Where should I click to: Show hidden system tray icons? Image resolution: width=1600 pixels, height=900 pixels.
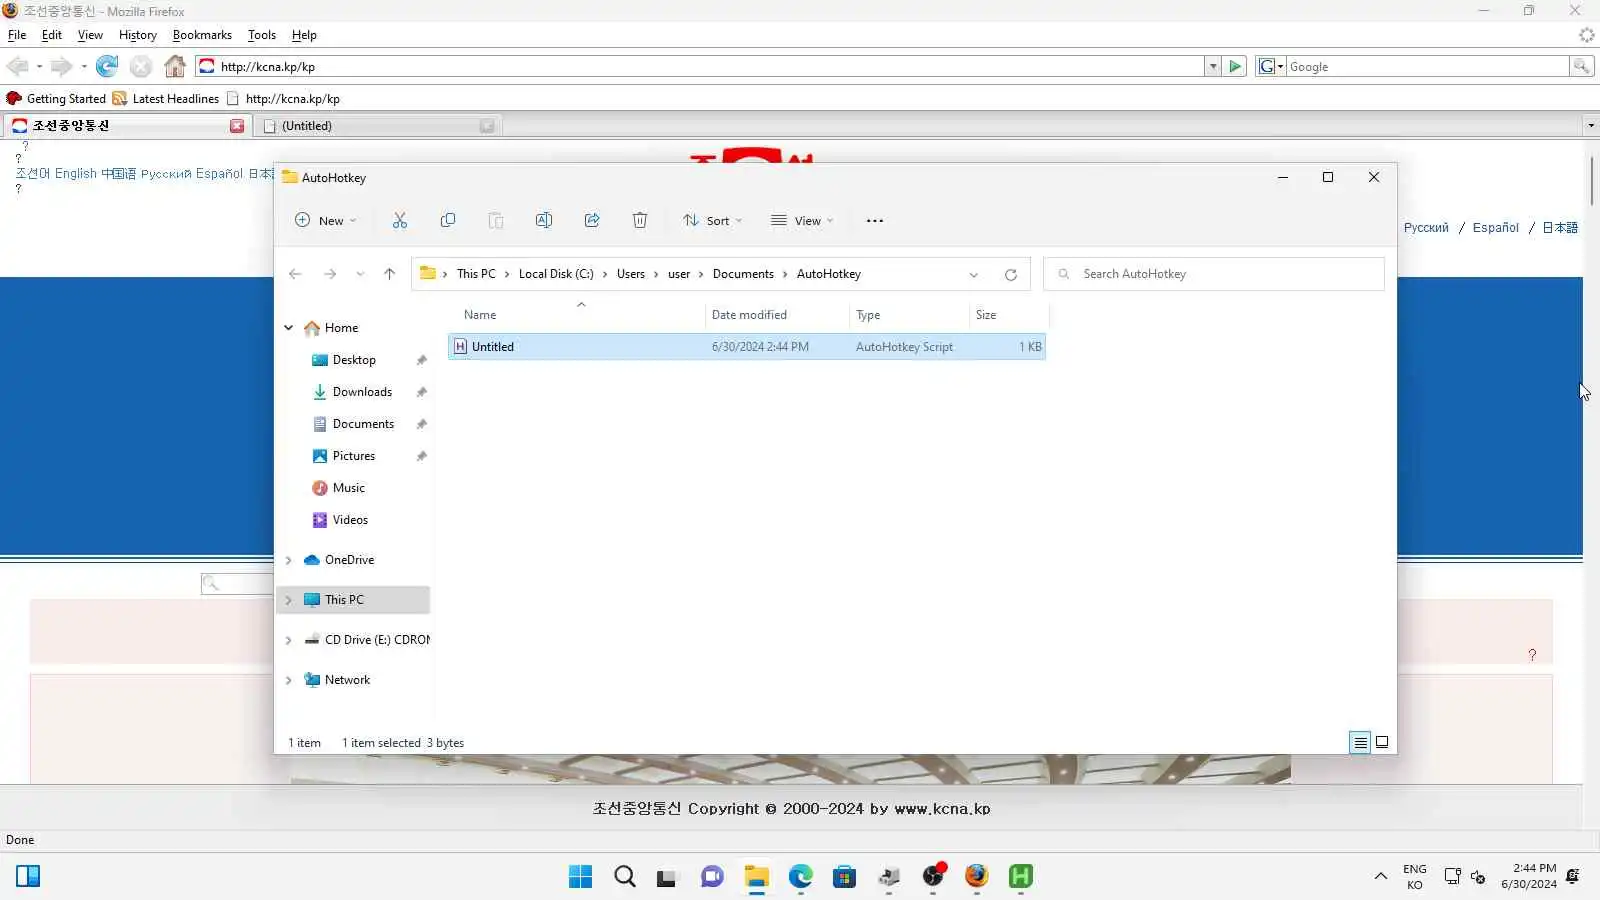pyautogui.click(x=1381, y=877)
